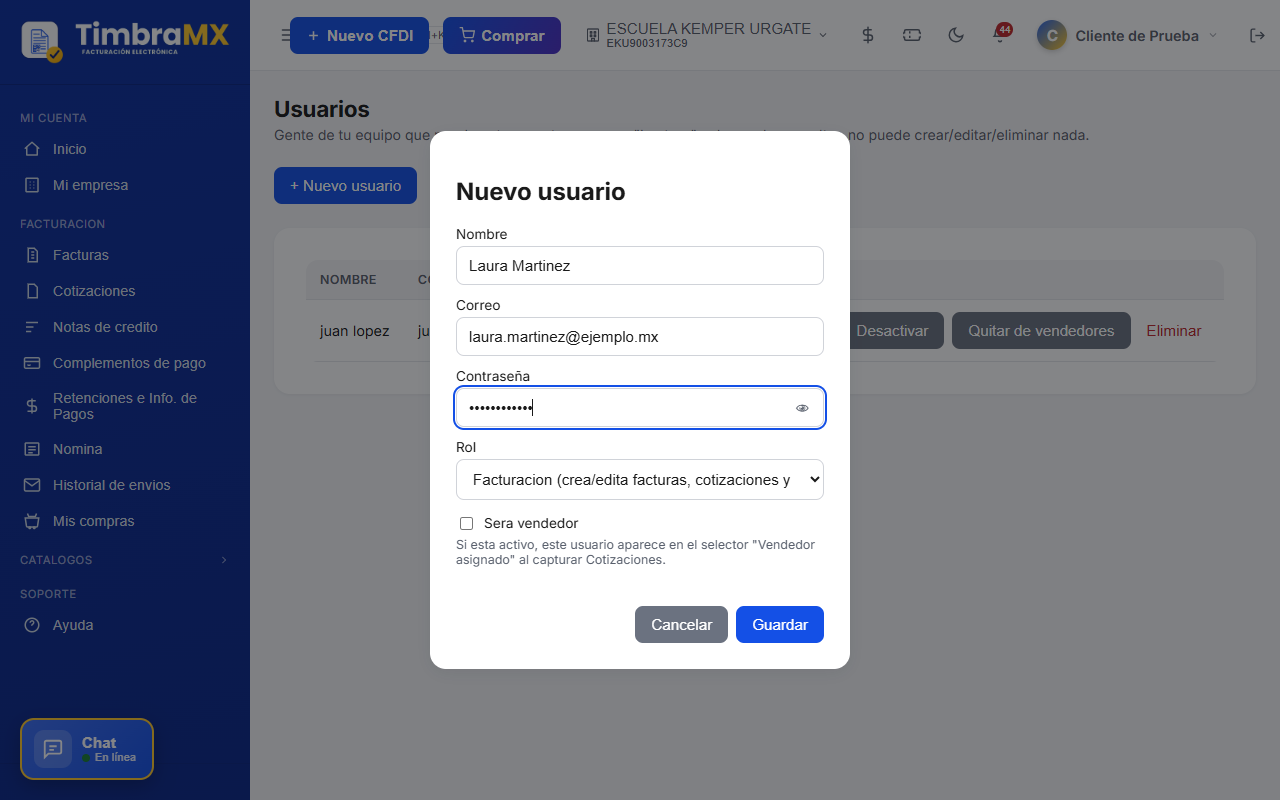The width and height of the screenshot is (1280, 800).
Task: Click the Contraseña password field
Action: 640,407
